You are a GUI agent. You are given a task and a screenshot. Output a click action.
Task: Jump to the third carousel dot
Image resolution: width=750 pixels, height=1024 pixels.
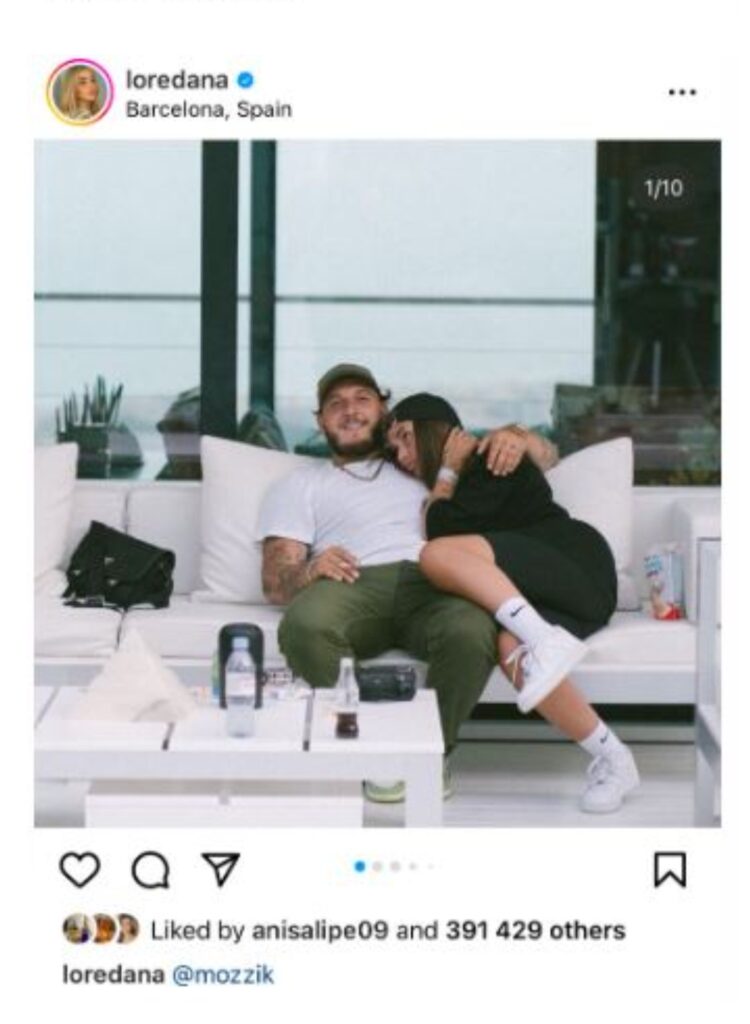coord(395,867)
